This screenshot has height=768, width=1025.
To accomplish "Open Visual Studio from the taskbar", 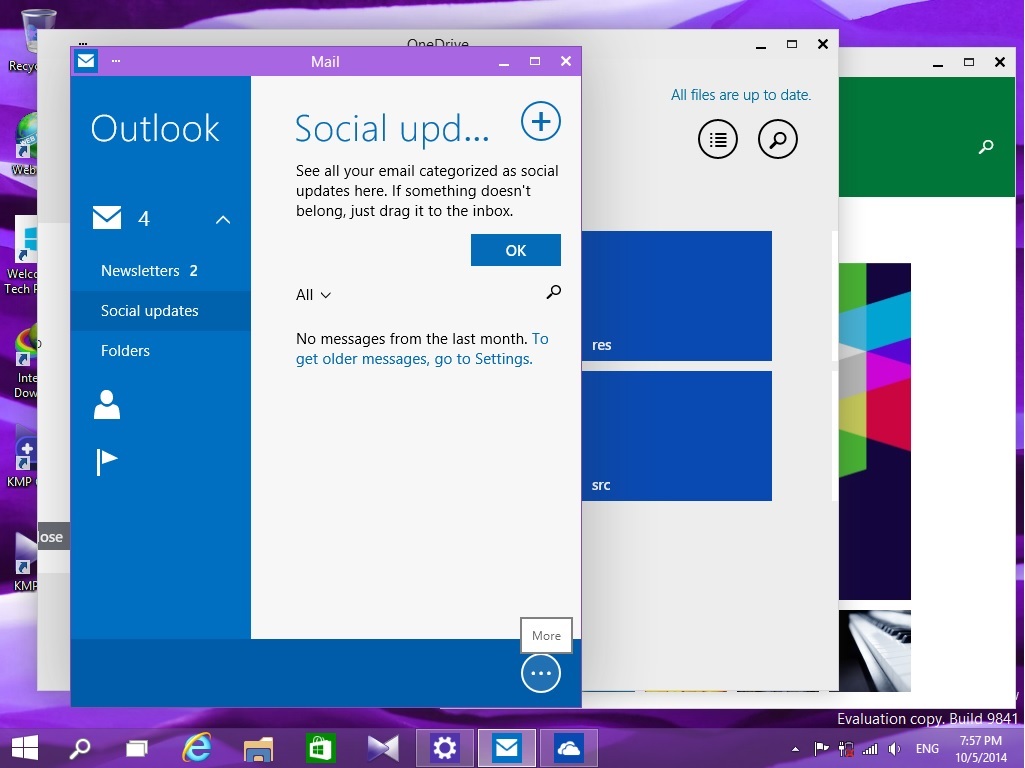I will 383,748.
